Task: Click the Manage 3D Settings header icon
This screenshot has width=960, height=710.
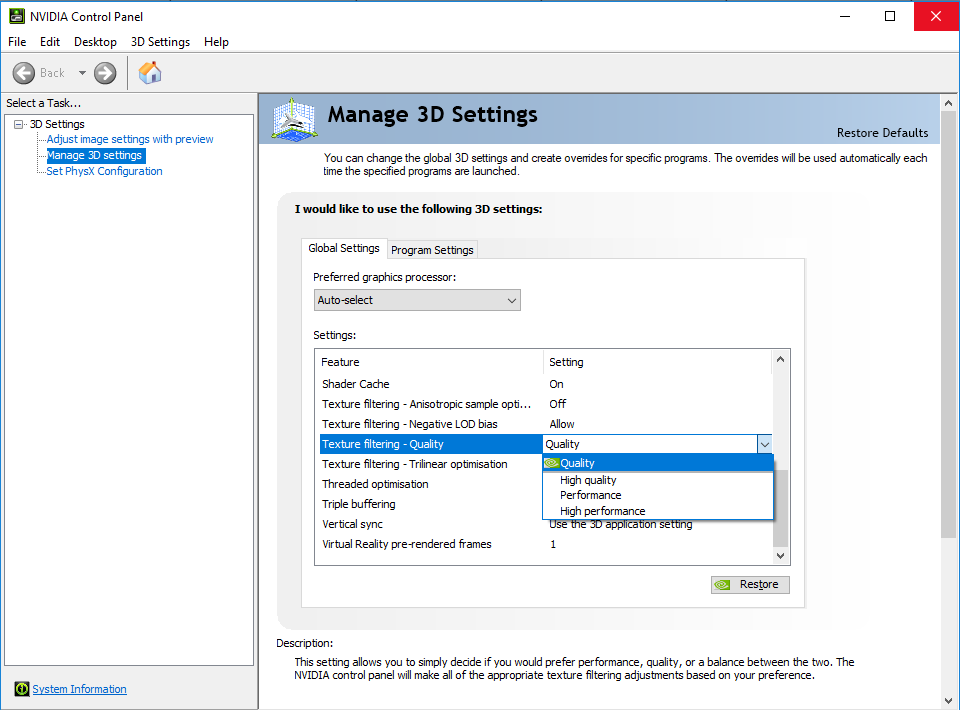Action: (294, 120)
